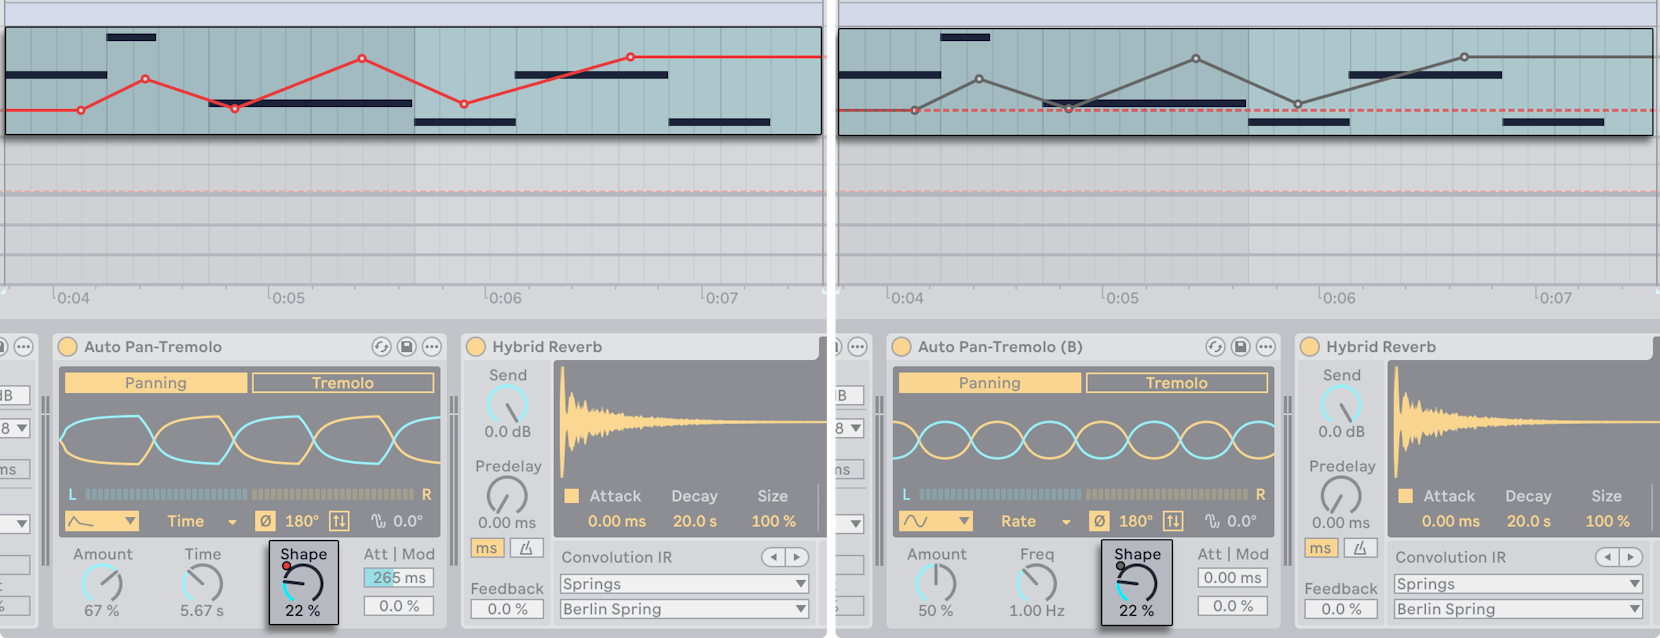
Task: Click ms predelay button beside Time-mode Auto Pan-Tremolo
Action: [x=486, y=548]
